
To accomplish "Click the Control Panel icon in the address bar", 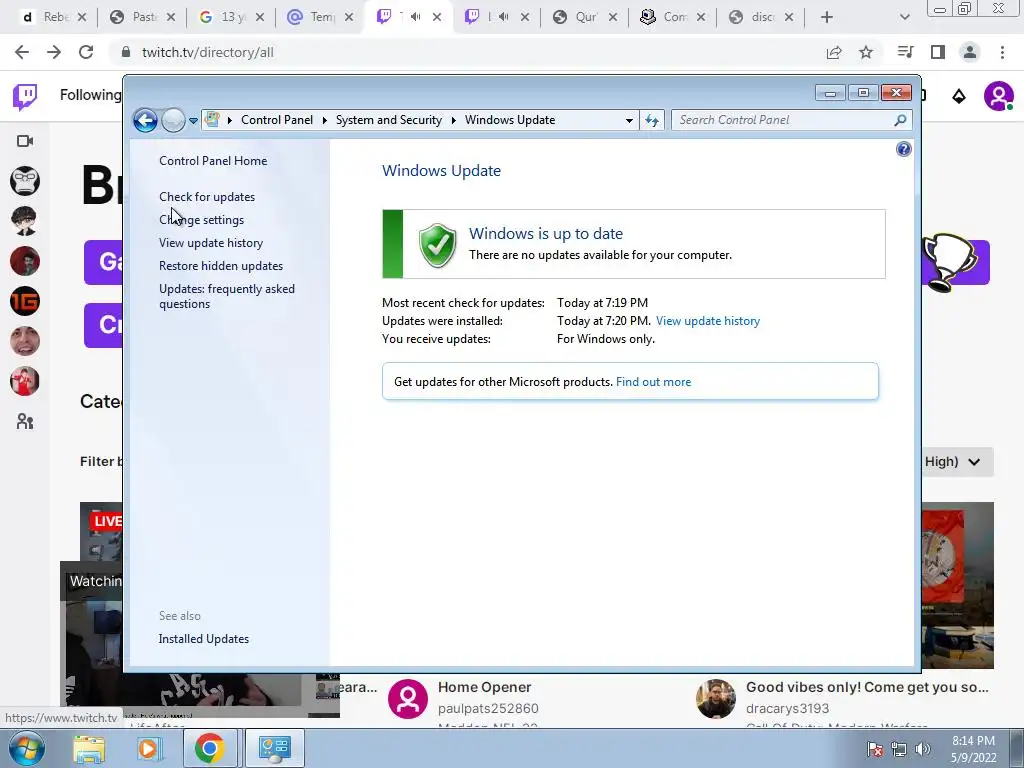I will point(212,120).
